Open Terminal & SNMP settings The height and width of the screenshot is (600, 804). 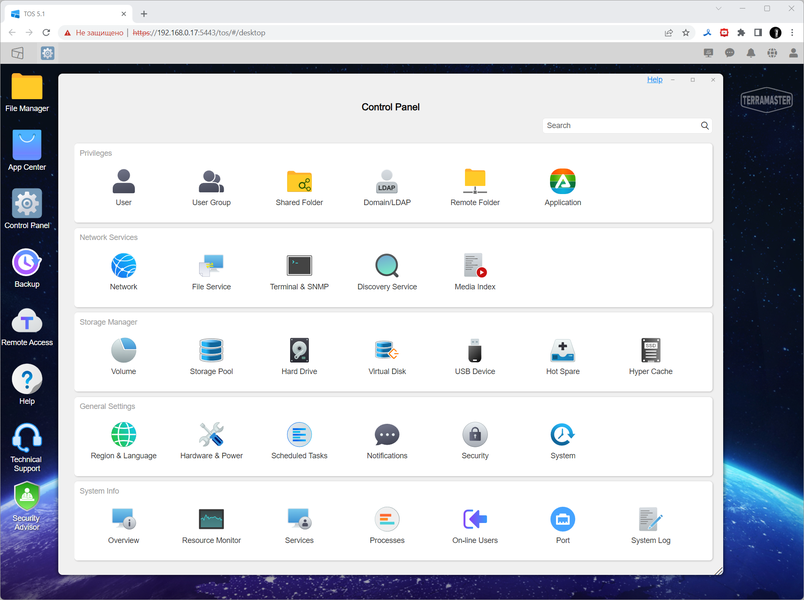click(x=299, y=272)
